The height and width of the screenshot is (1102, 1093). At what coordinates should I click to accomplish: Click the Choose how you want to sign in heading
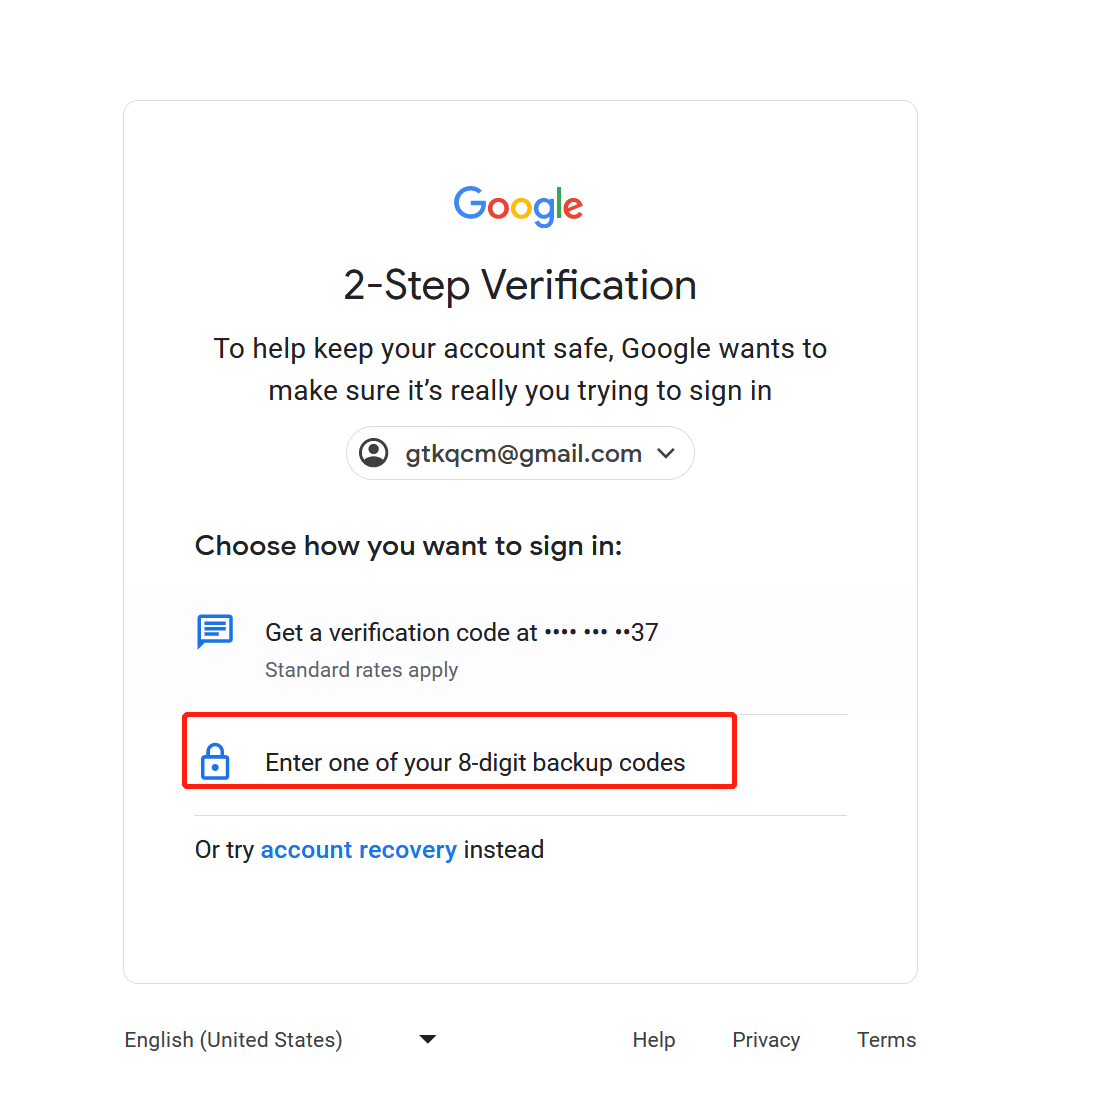(x=408, y=546)
